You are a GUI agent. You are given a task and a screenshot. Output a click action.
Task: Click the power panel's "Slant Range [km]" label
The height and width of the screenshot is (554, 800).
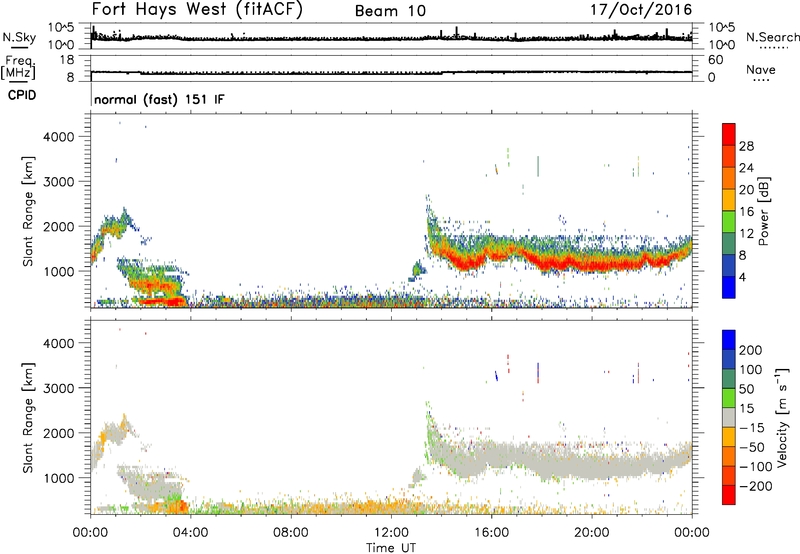coord(28,211)
